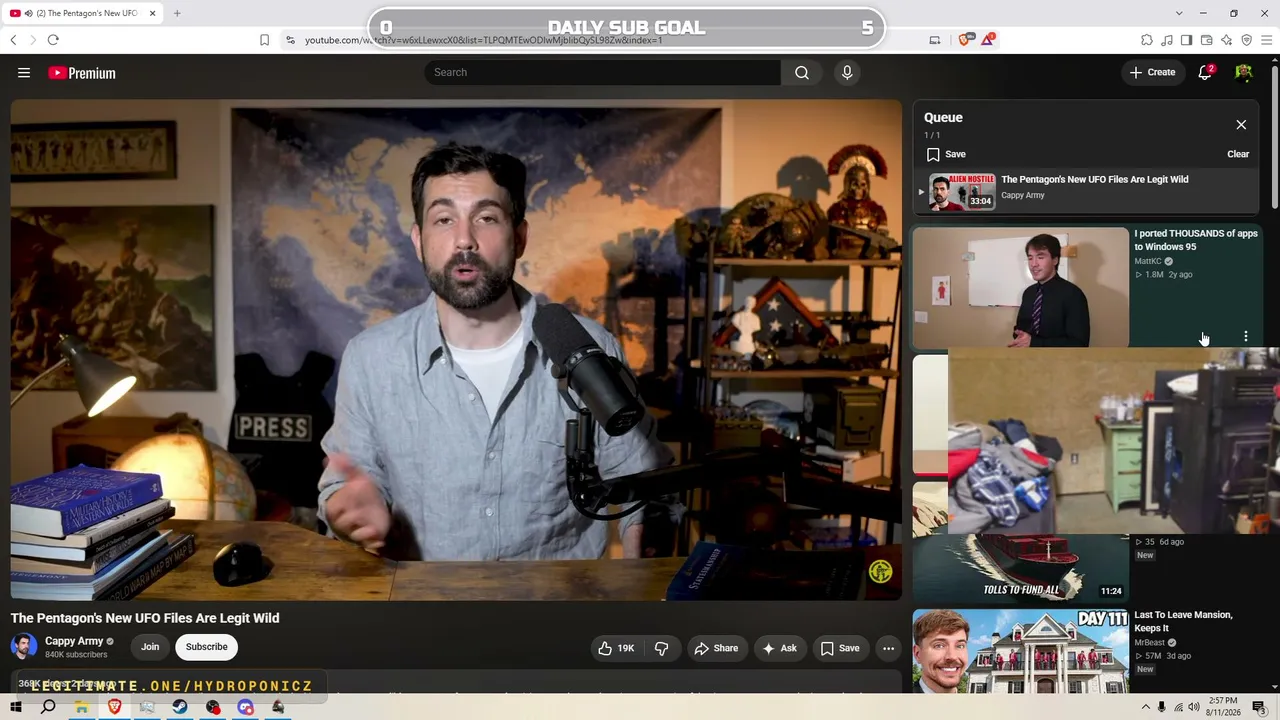Open MrBeast channel link
The width and height of the screenshot is (1280, 720).
(1149, 642)
